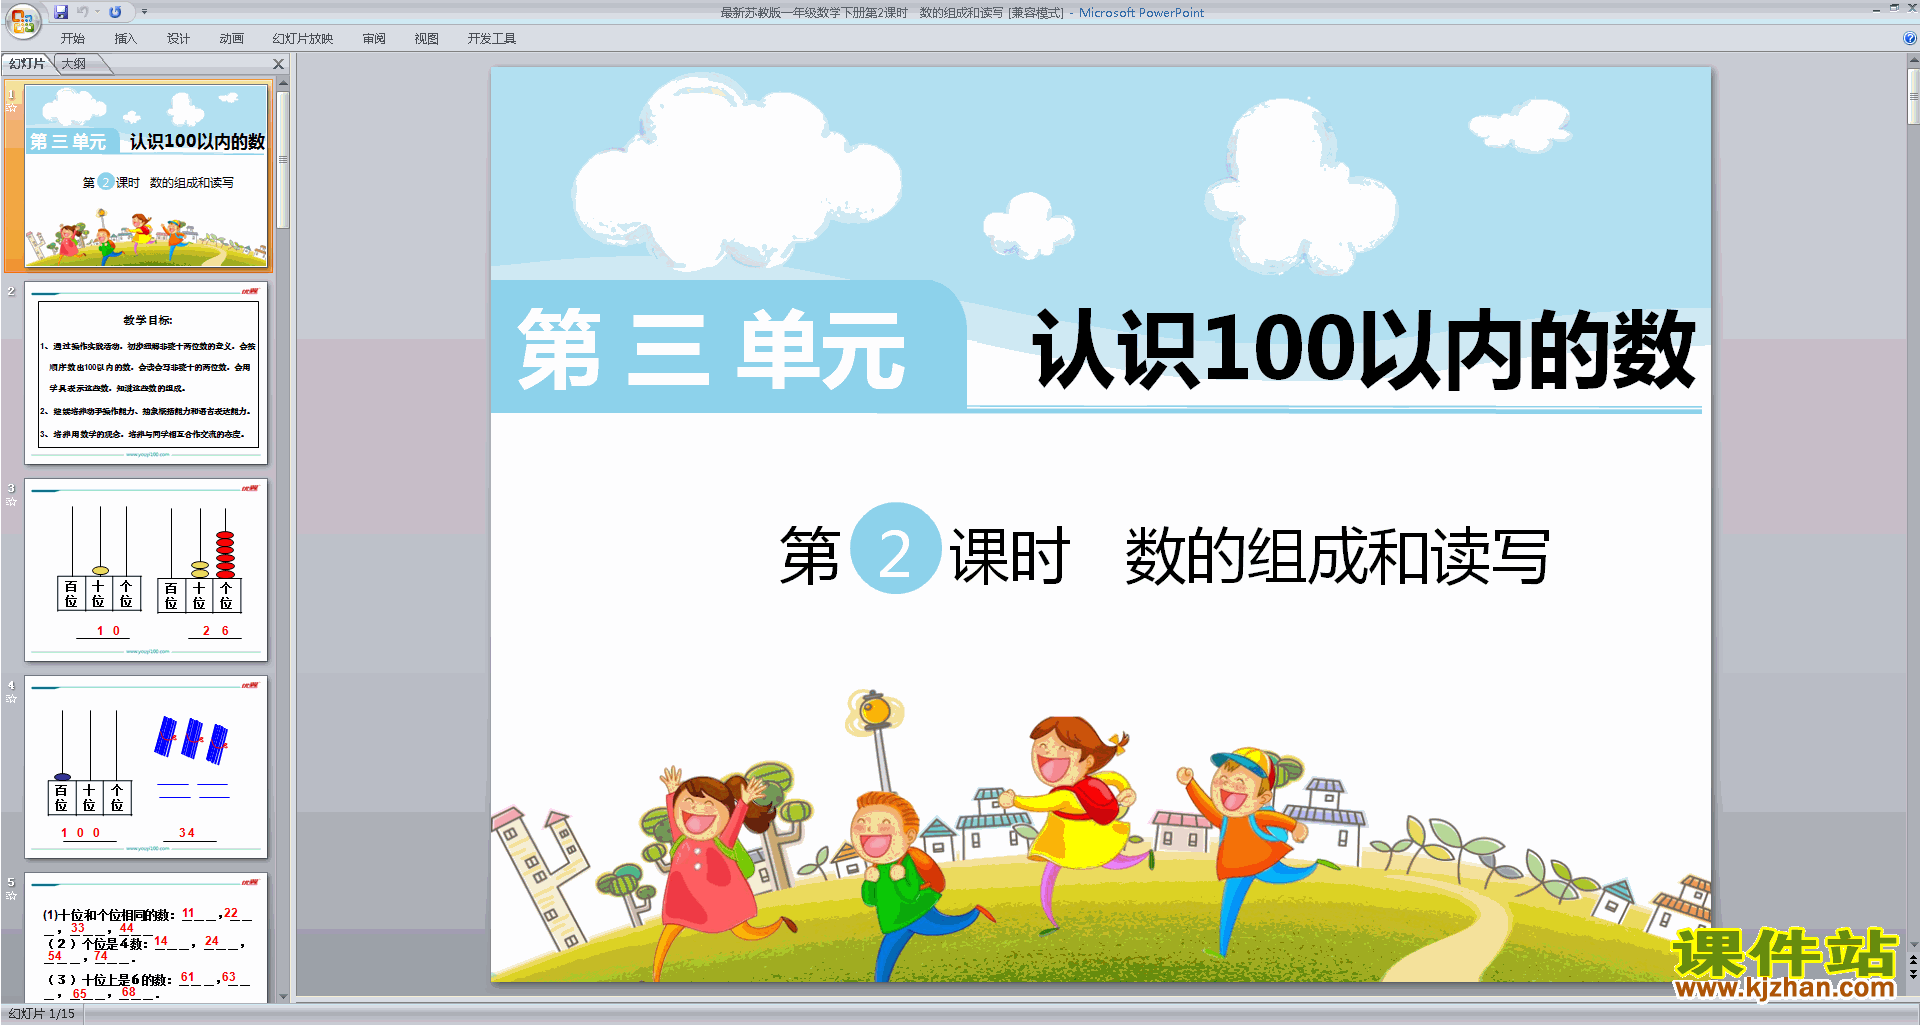The height and width of the screenshot is (1025, 1920).
Task: Select slide 5 thumbnail with fill-in numbers
Action: click(146, 937)
